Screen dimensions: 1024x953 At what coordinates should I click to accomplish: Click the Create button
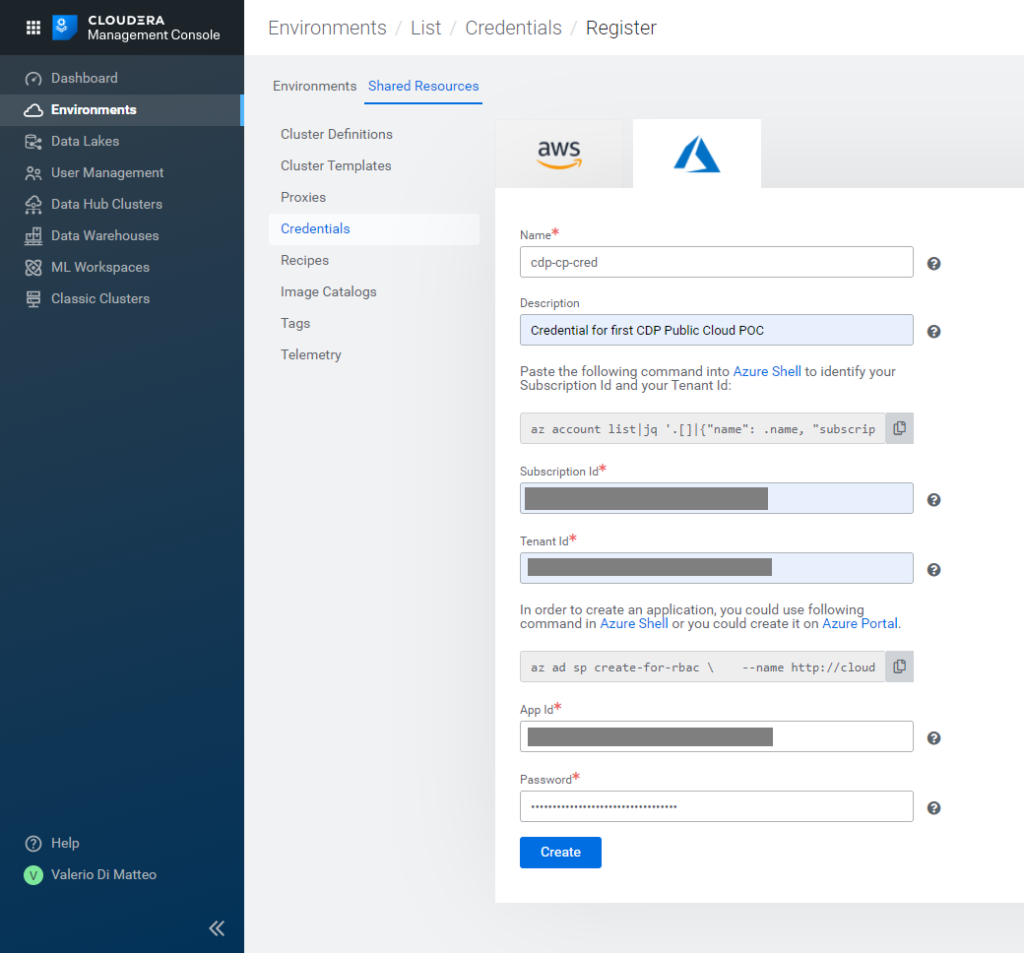pos(560,852)
